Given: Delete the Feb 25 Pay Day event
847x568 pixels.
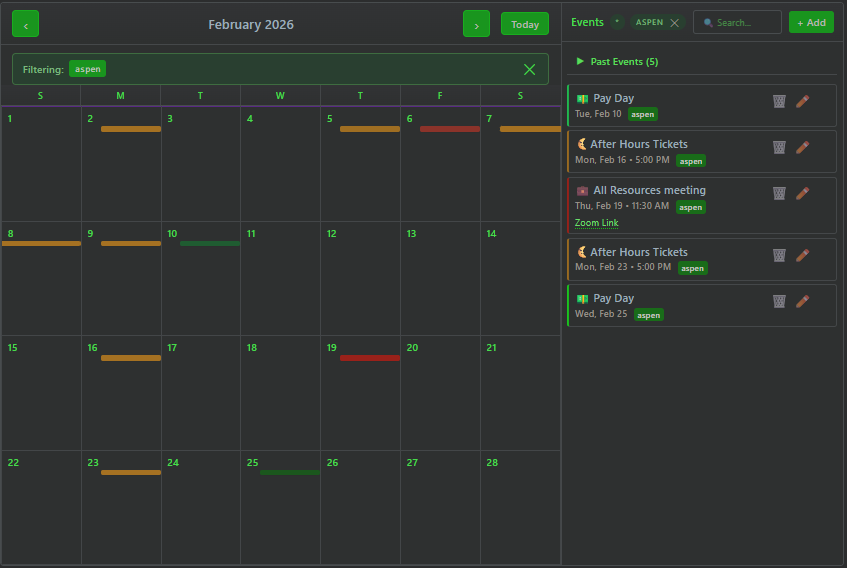Looking at the screenshot, I should click(x=779, y=301).
